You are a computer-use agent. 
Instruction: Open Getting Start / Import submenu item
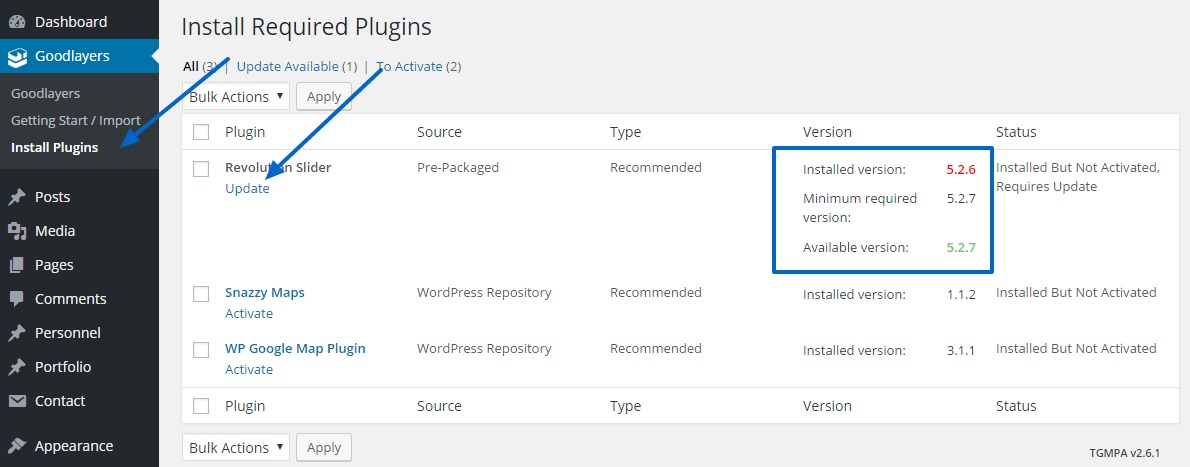[75, 120]
